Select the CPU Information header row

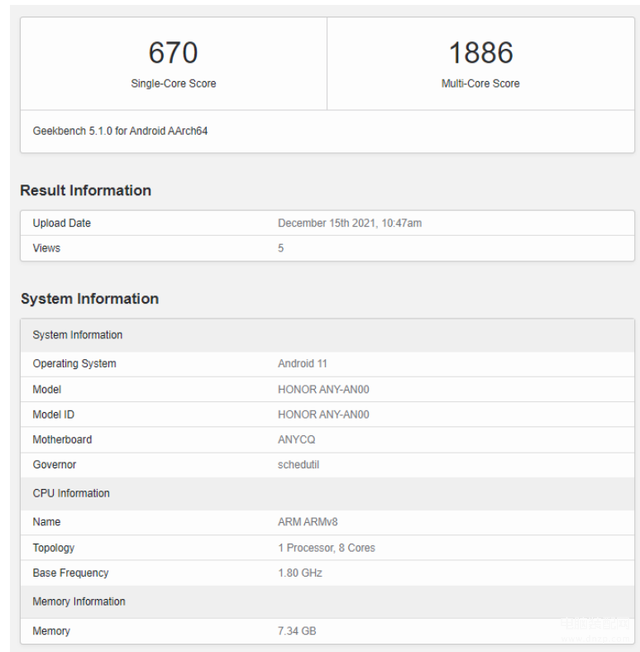[327, 494]
